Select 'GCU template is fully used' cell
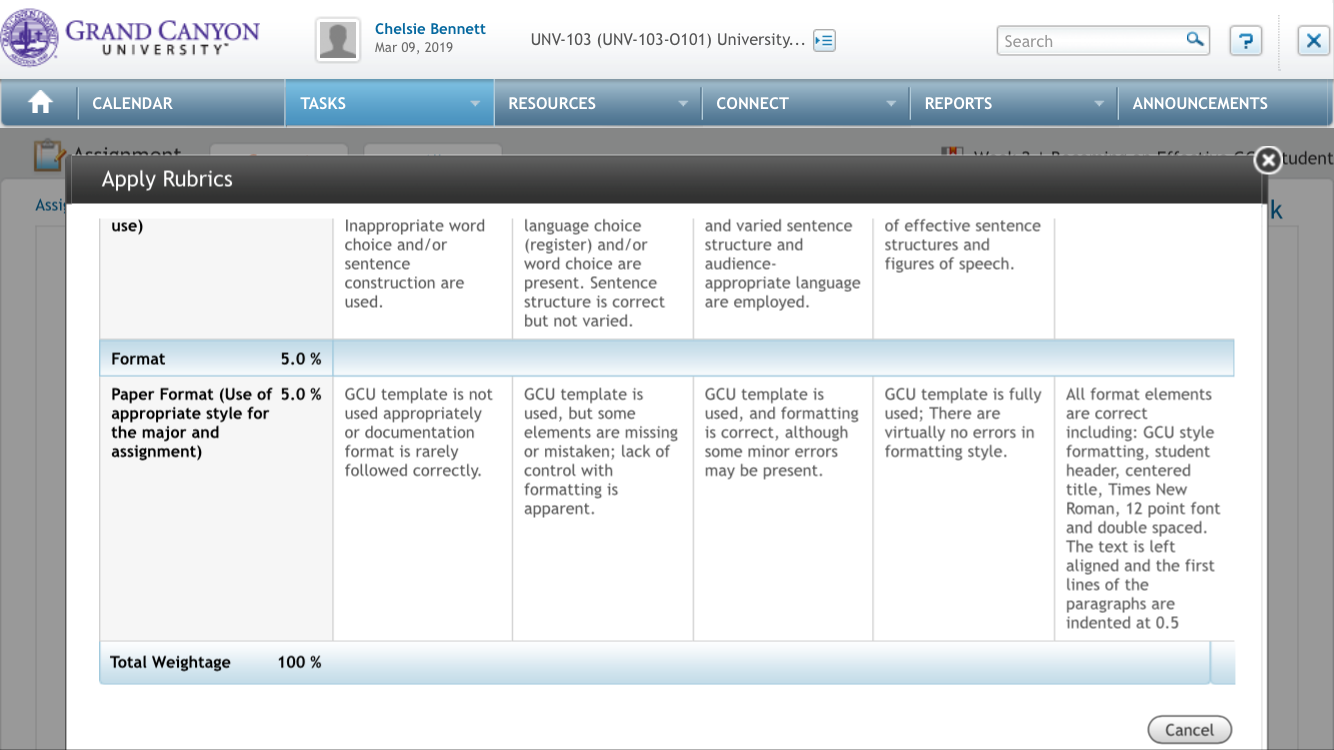The height and width of the screenshot is (750, 1334). click(x=963, y=508)
